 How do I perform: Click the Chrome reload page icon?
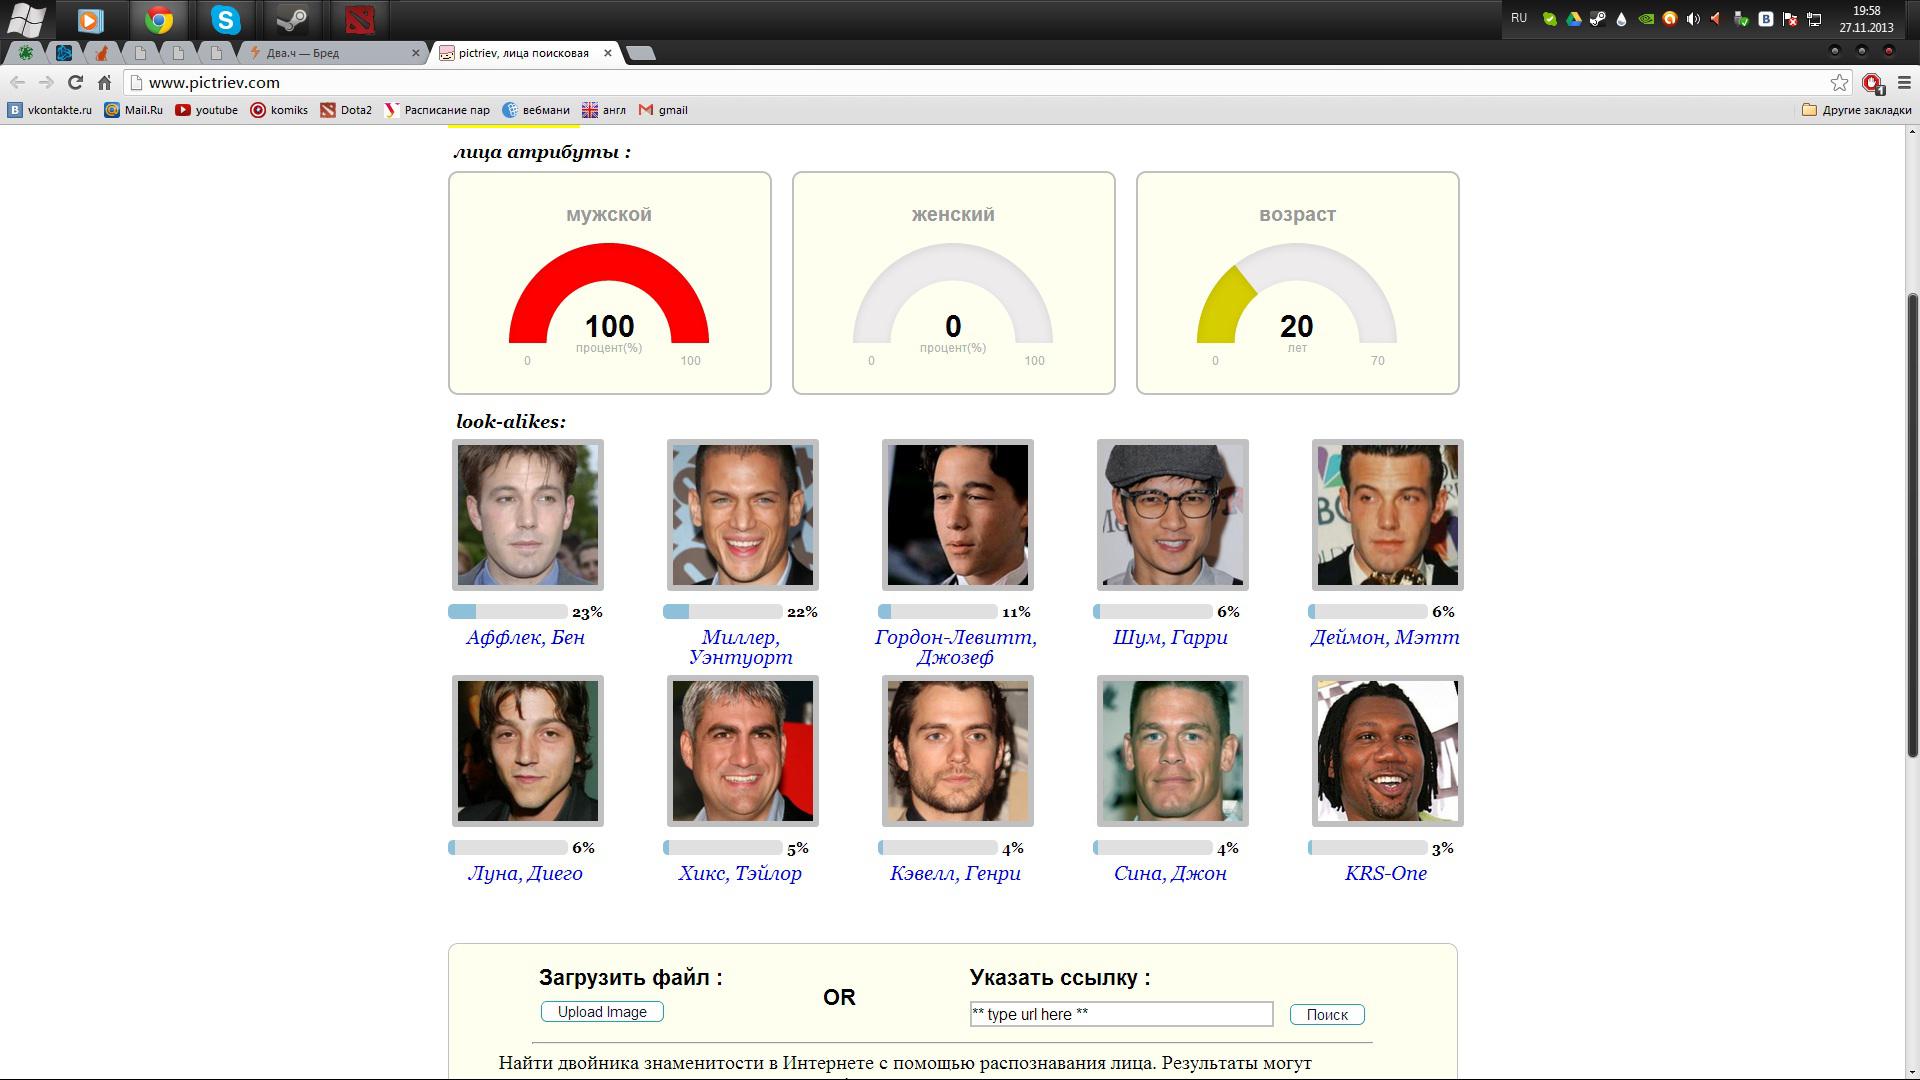(x=75, y=83)
